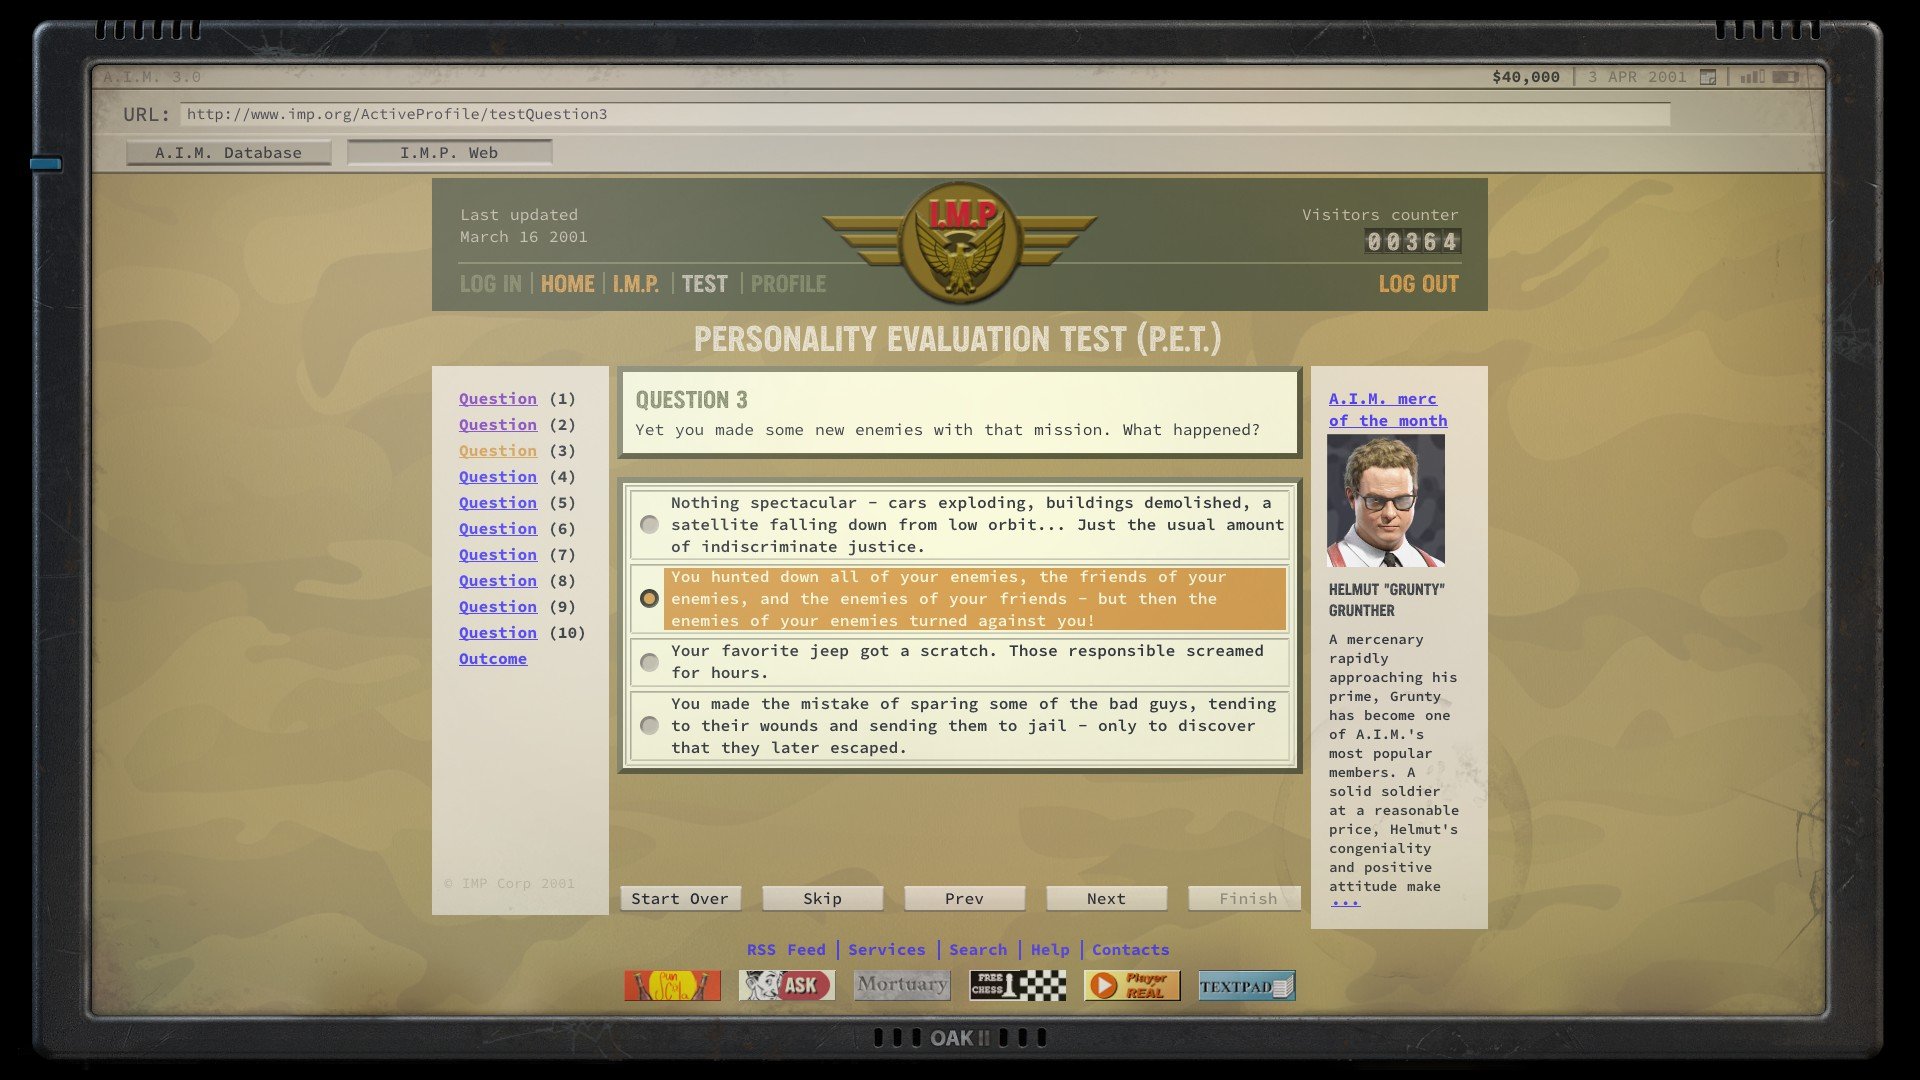Open the Outcome link

click(493, 659)
